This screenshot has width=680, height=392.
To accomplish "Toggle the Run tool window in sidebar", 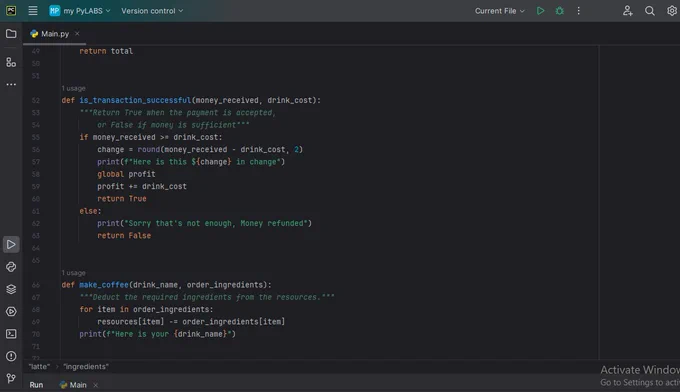I will pyautogui.click(x=11, y=245).
